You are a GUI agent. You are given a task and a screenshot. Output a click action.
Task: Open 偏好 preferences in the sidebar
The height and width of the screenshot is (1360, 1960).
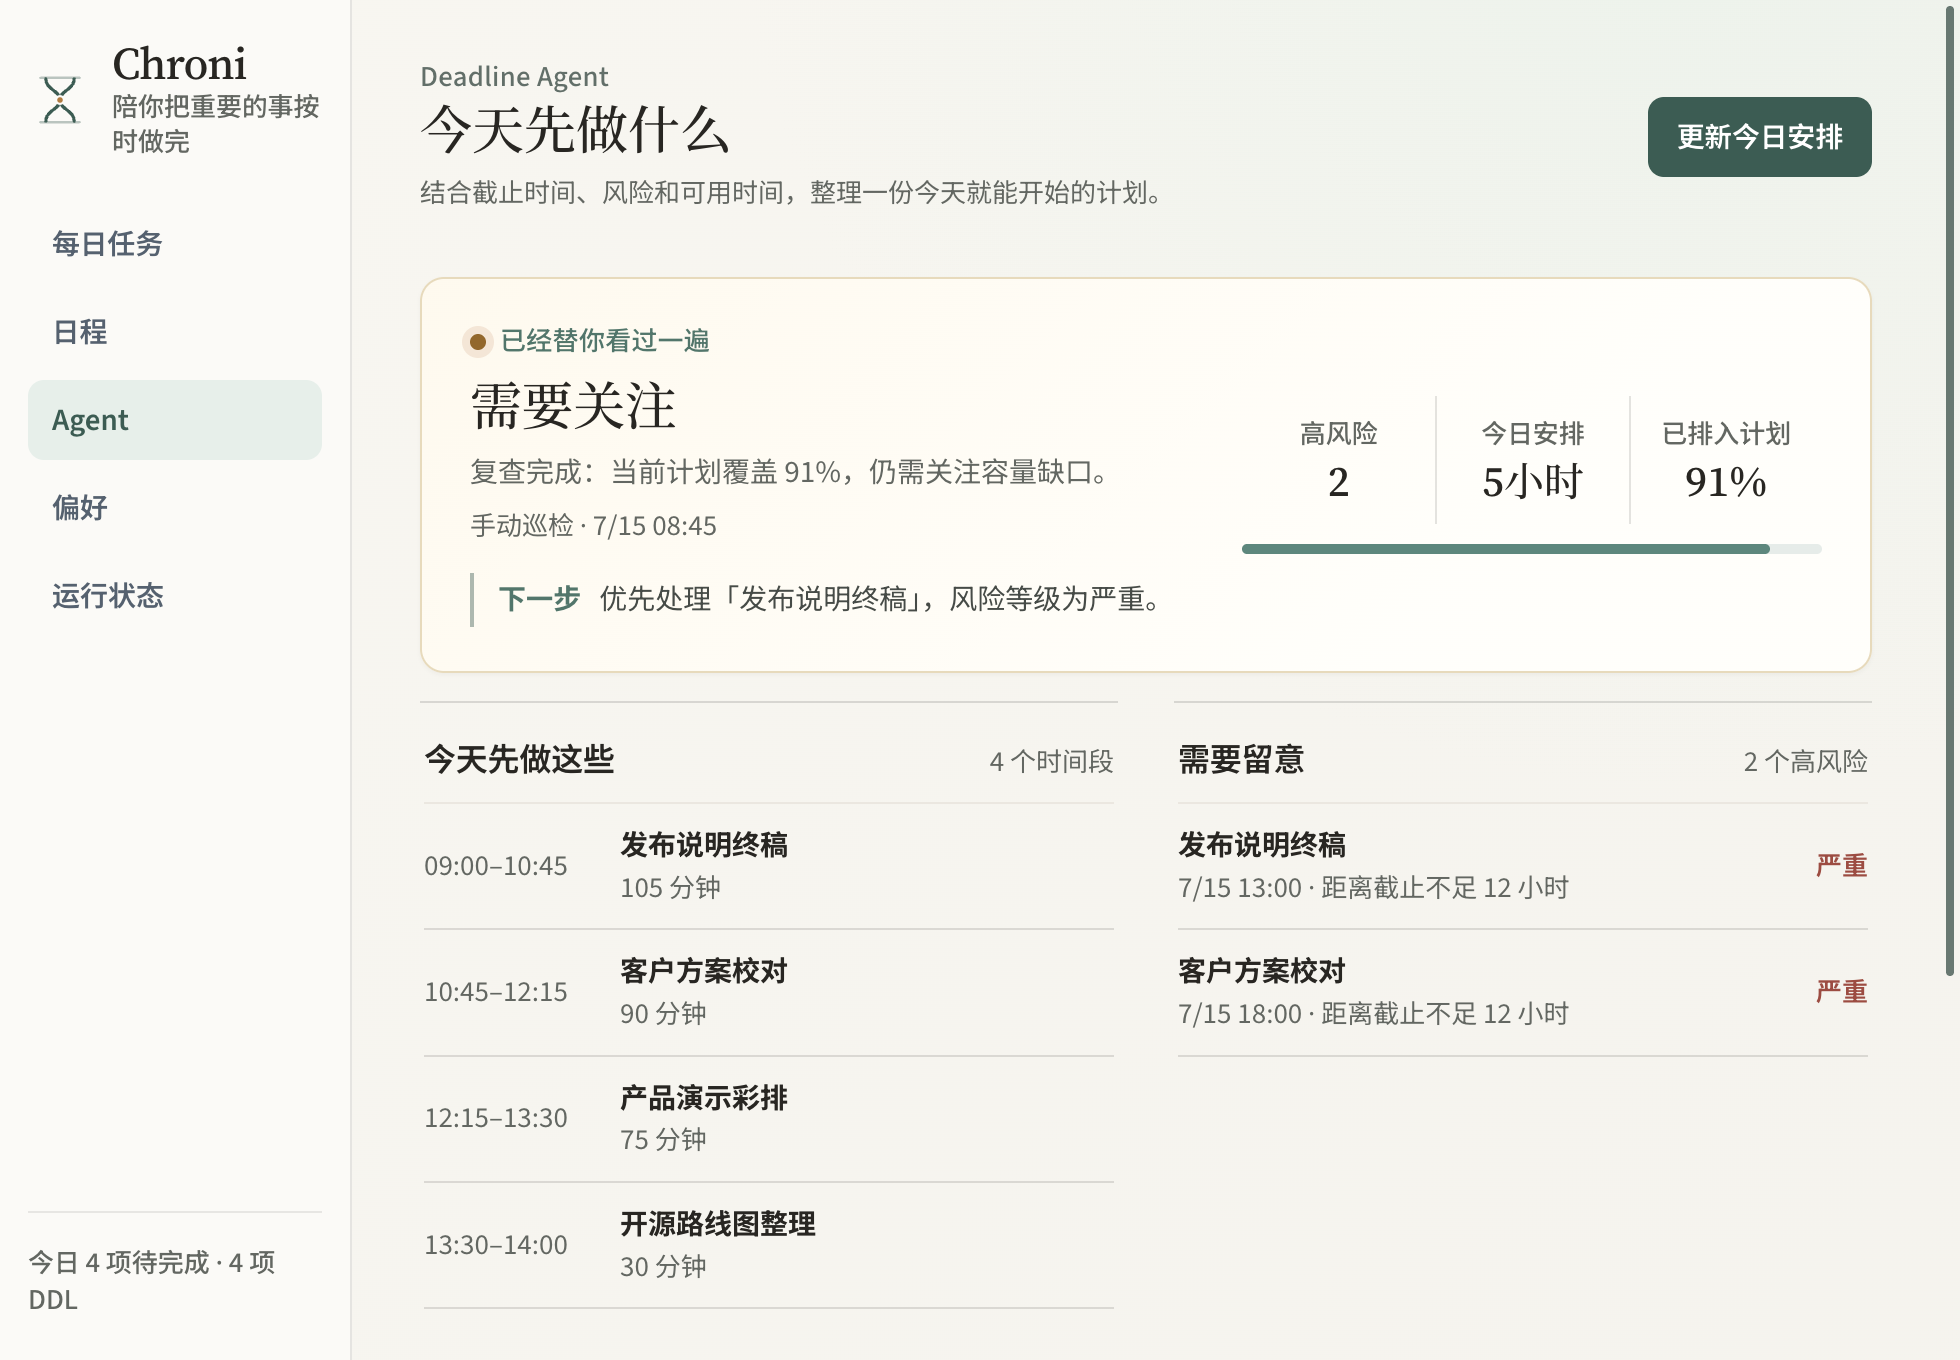click(175, 508)
